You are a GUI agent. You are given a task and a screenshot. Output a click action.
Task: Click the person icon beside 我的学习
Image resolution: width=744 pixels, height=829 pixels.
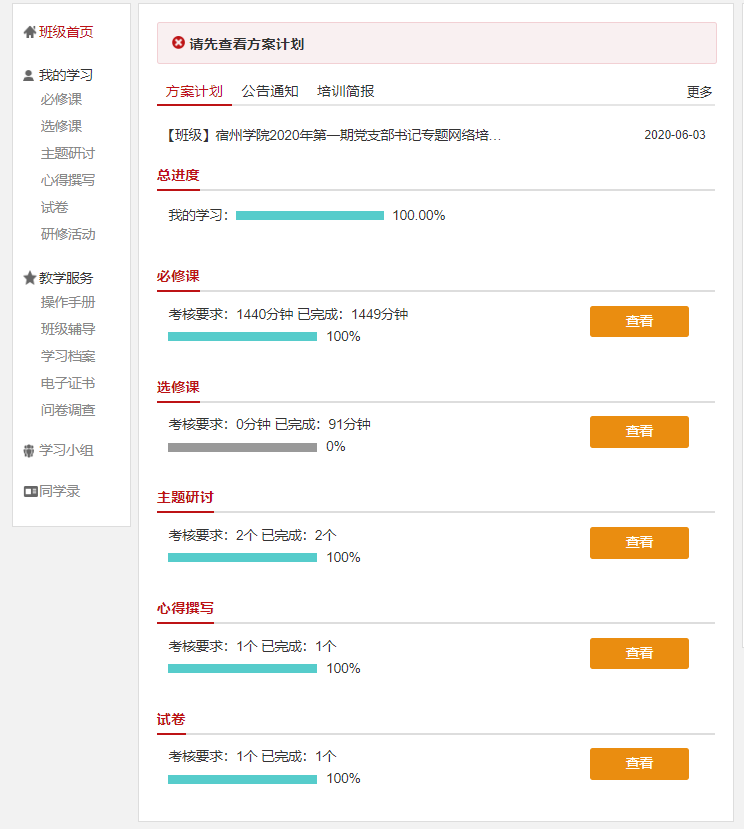coord(29,75)
